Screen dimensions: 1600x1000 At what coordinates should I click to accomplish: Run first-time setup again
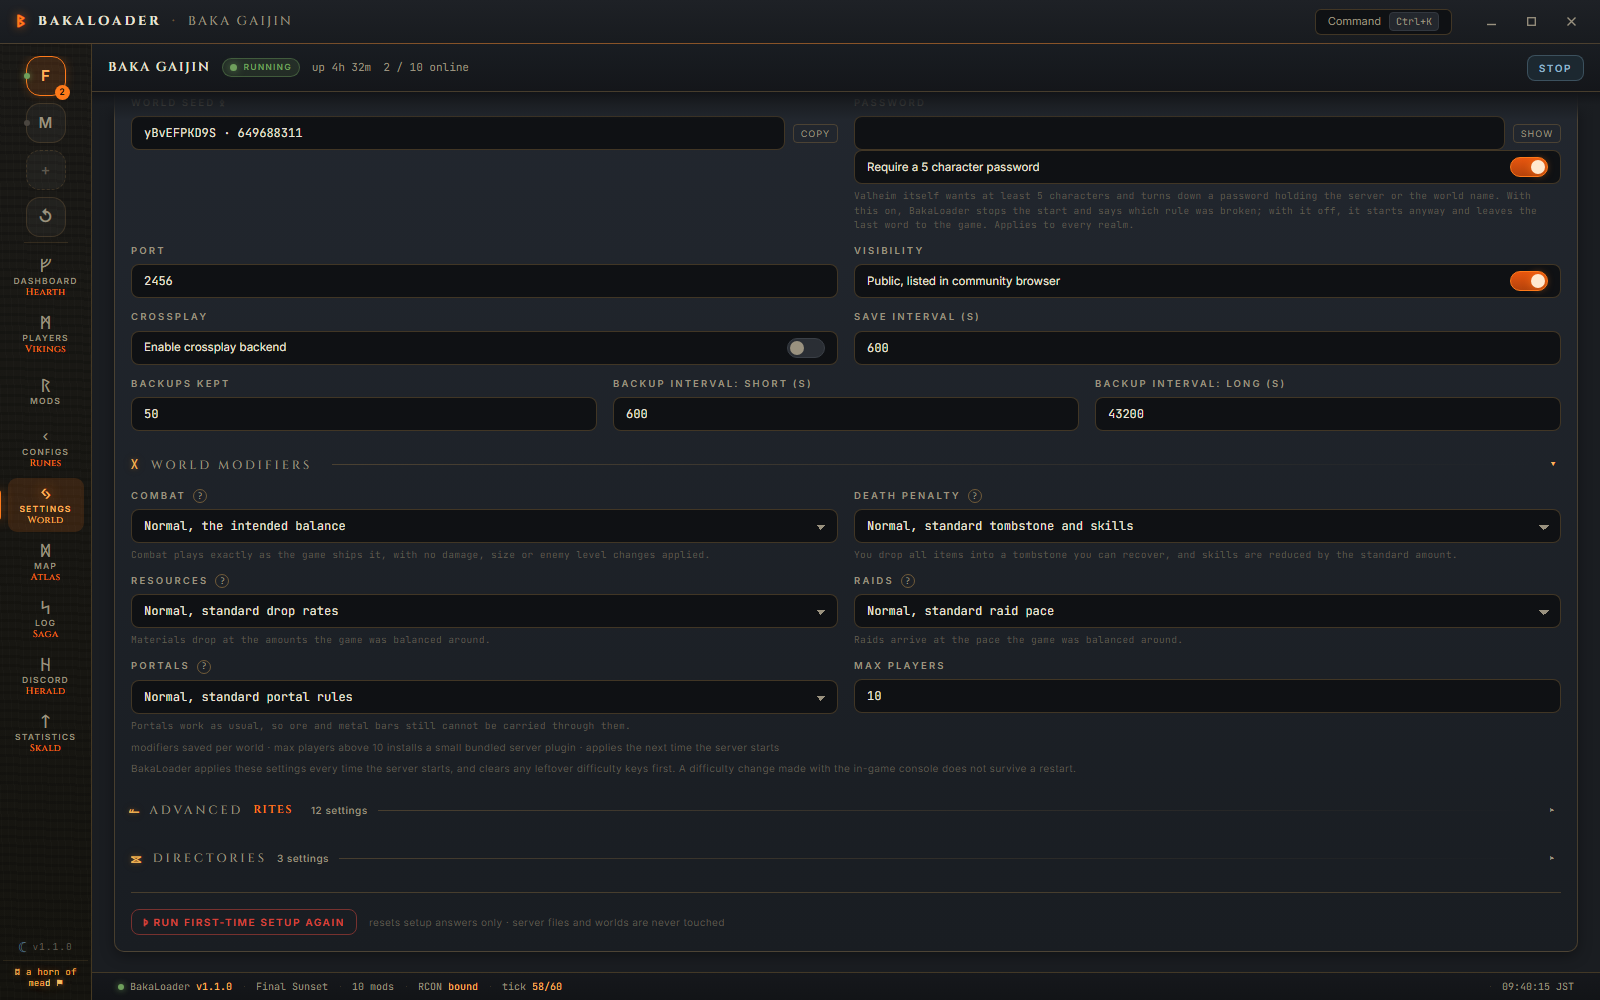[244, 922]
